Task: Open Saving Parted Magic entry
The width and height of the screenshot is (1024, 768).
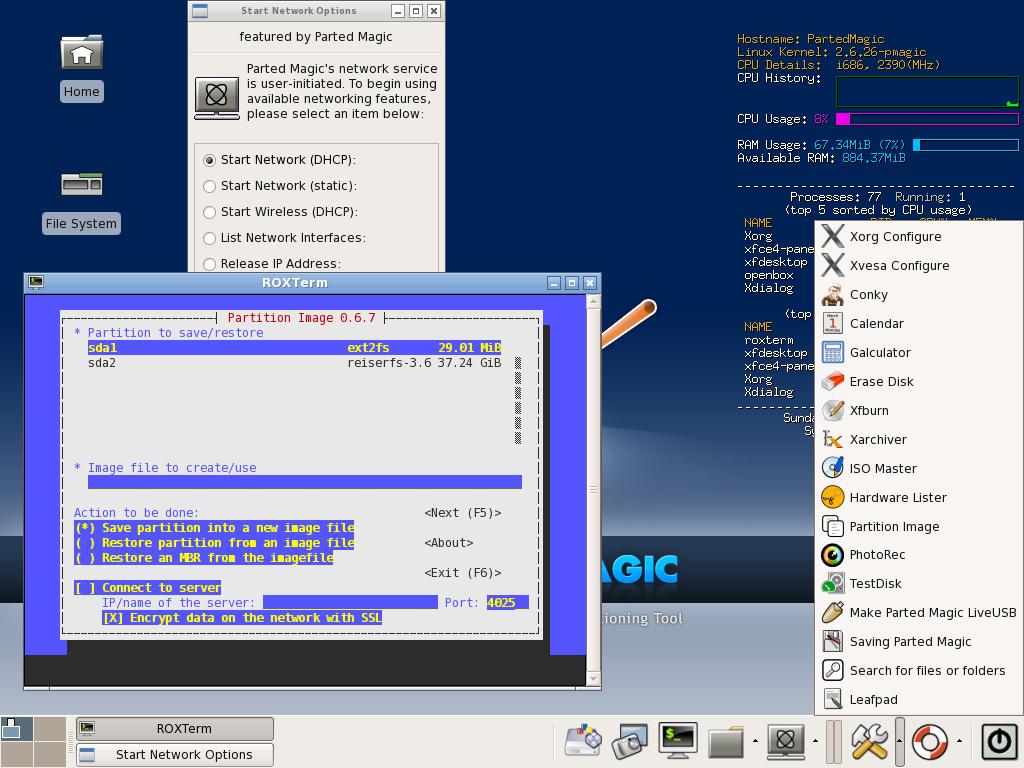Action: [x=918, y=641]
